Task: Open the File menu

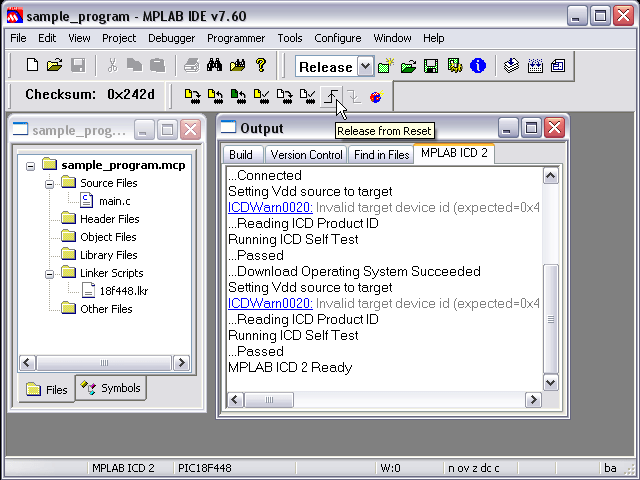Action: pos(18,38)
